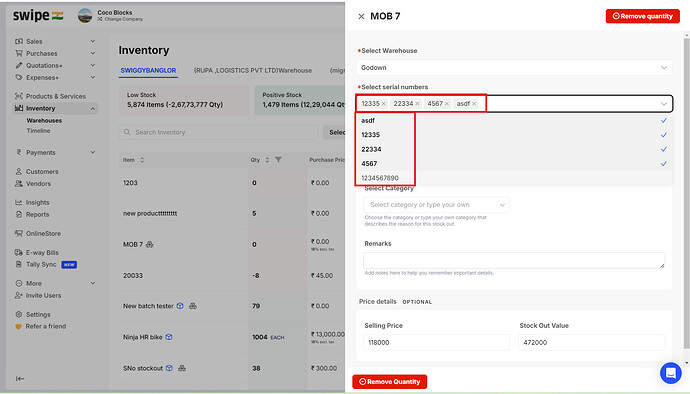Viewport: 690px width, 394px height.
Task: Uncheck serial number 22334 option
Action: [514, 149]
